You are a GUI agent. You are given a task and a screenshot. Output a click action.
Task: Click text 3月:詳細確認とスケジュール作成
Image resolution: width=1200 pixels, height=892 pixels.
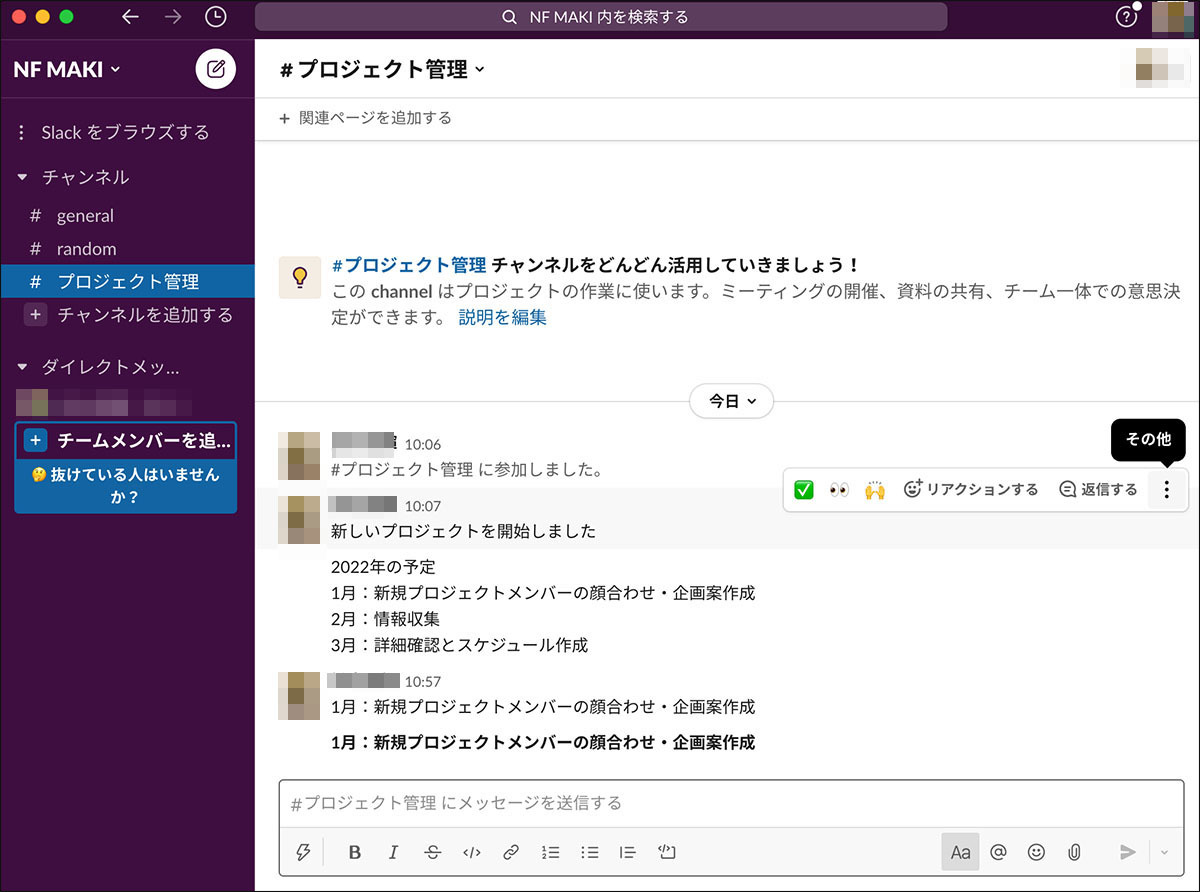(459, 645)
